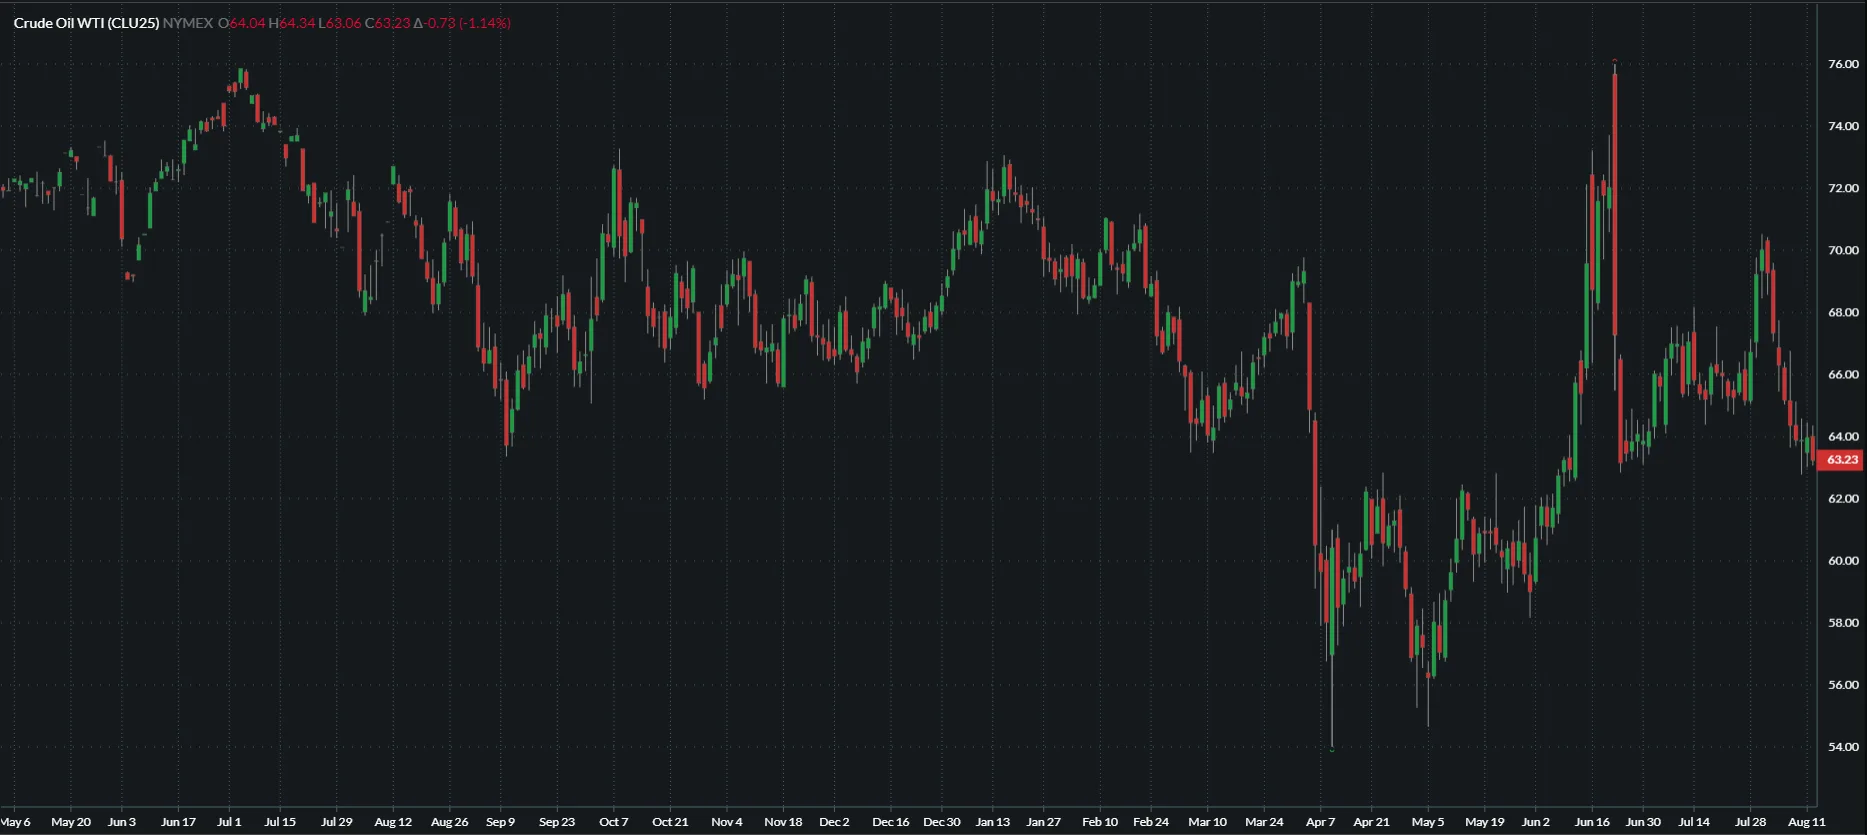The height and width of the screenshot is (835, 1867).
Task: Select the Oct 7 date on time axis
Action: (613, 822)
